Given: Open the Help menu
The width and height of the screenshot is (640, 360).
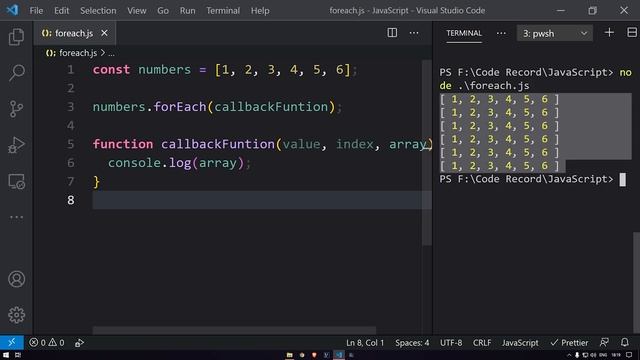Looking at the screenshot, I should tap(260, 11).
